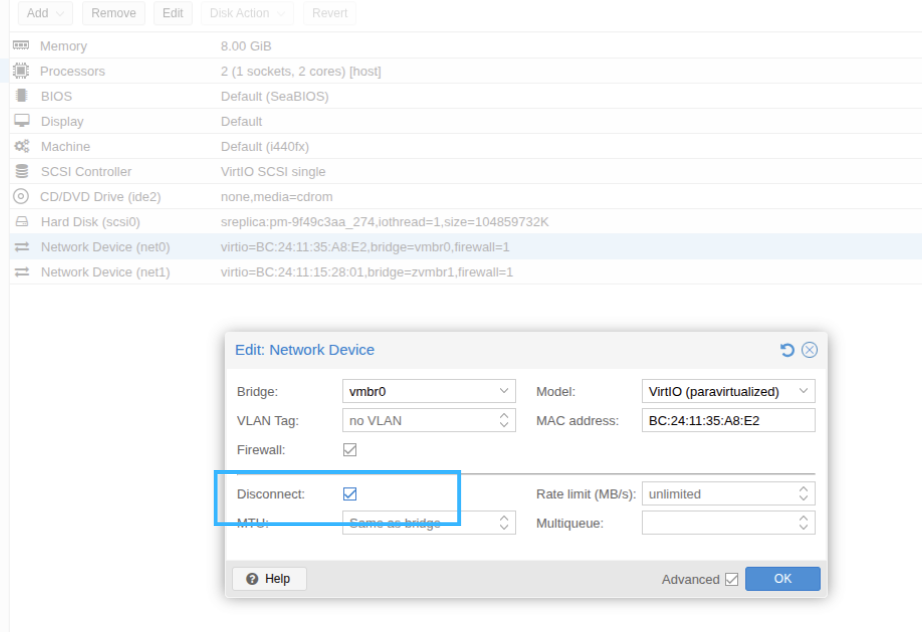Click the Hard Disk drive icon

[21, 222]
